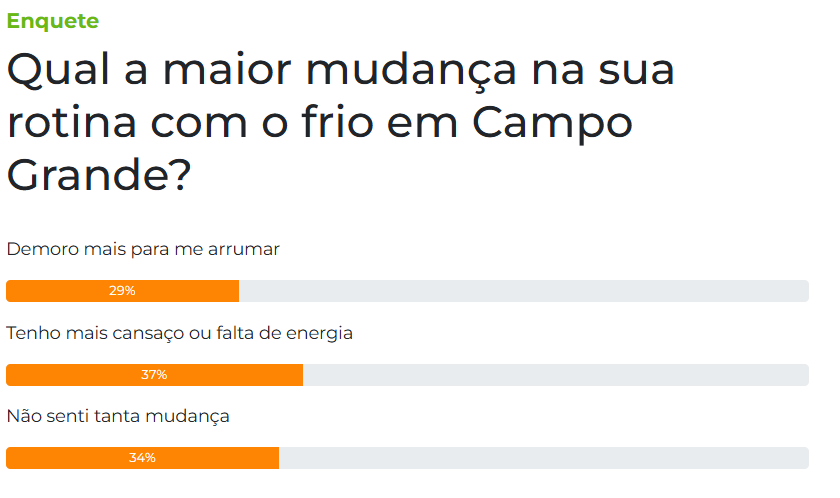Click gray remainder of the 37% bar
Viewport: 840px width, 498px height.
pos(556,375)
